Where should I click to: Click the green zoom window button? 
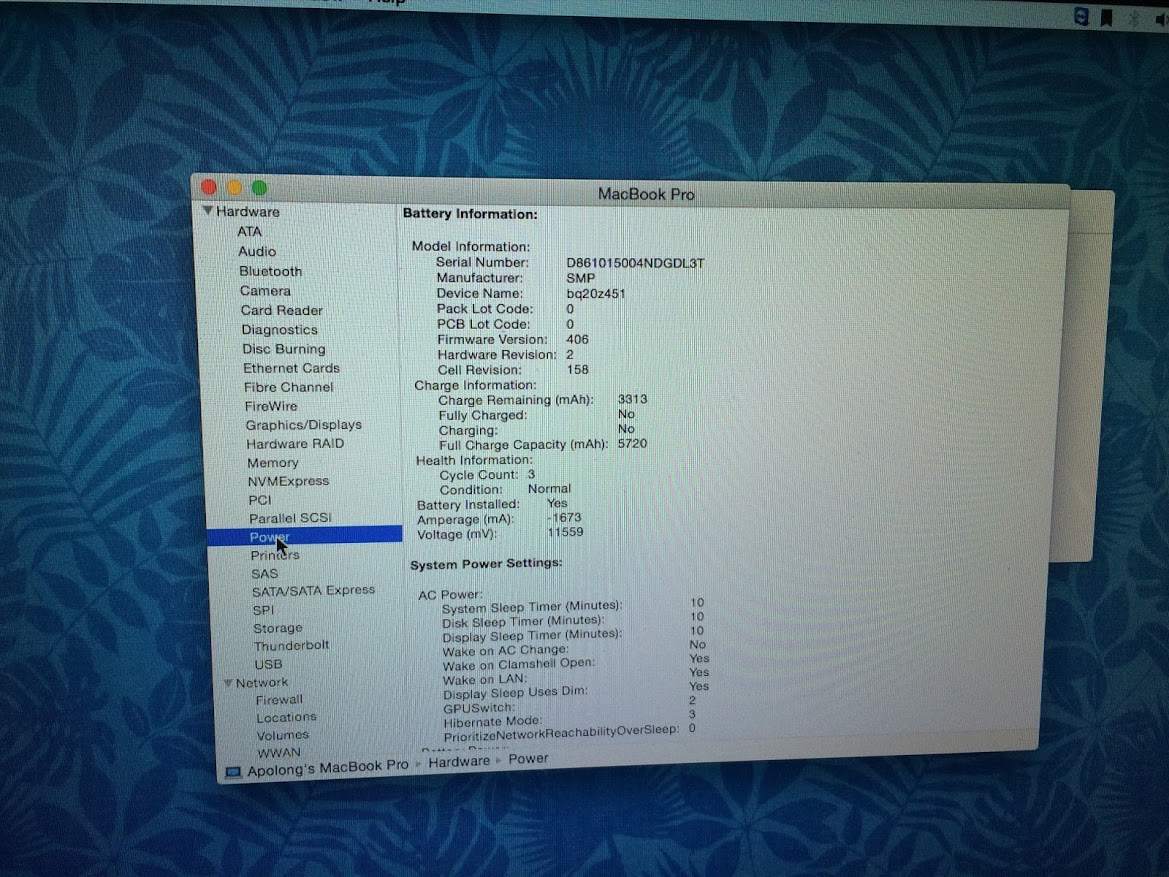pyautogui.click(x=259, y=188)
